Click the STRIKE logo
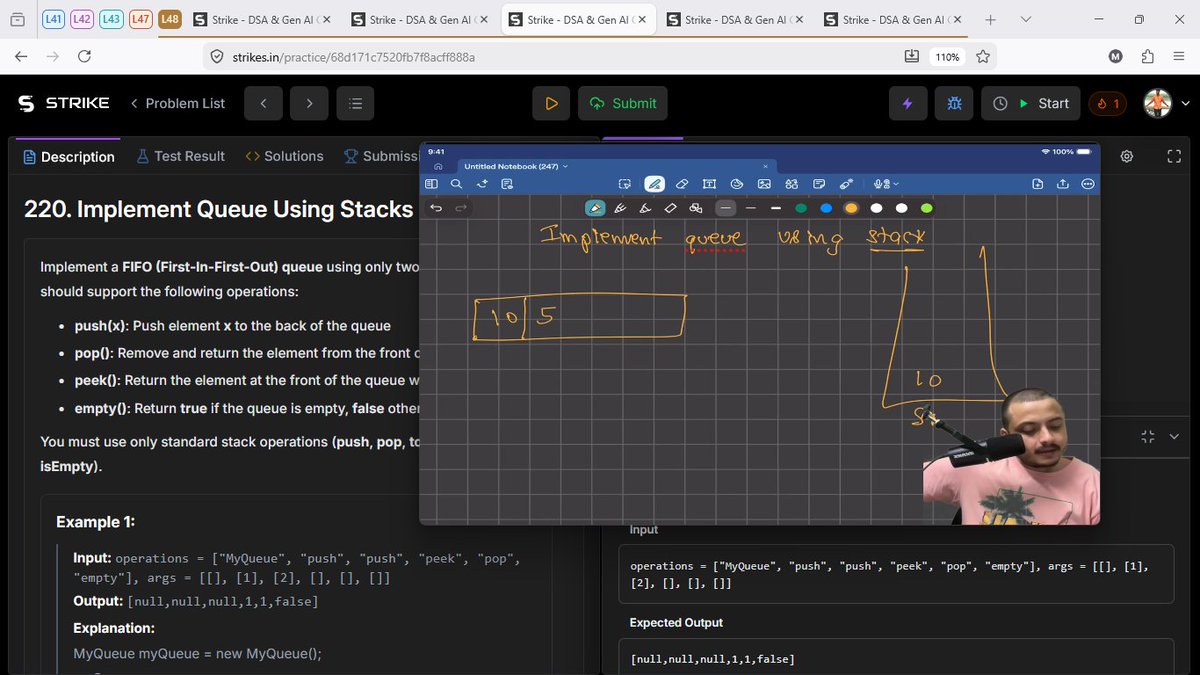The image size is (1200, 675). point(64,103)
